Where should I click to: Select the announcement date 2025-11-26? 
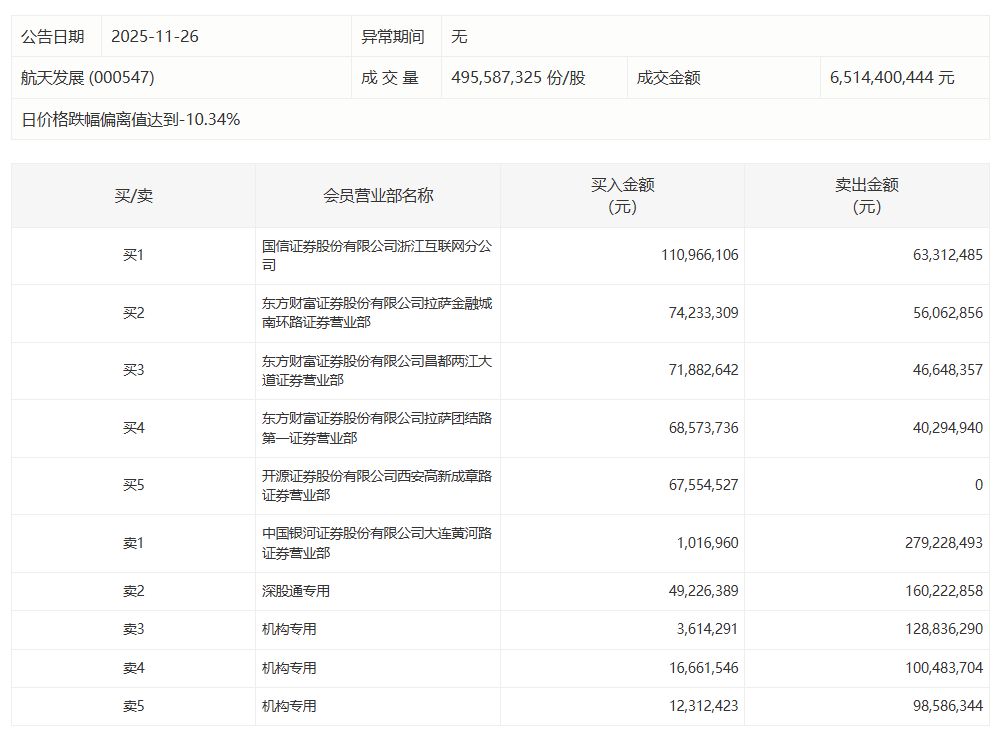click(155, 36)
